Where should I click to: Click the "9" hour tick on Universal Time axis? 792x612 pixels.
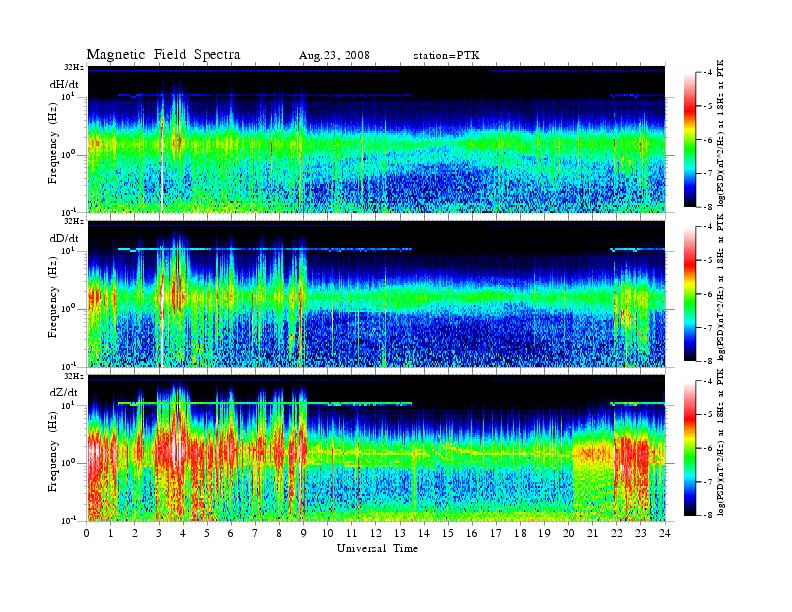tap(304, 533)
